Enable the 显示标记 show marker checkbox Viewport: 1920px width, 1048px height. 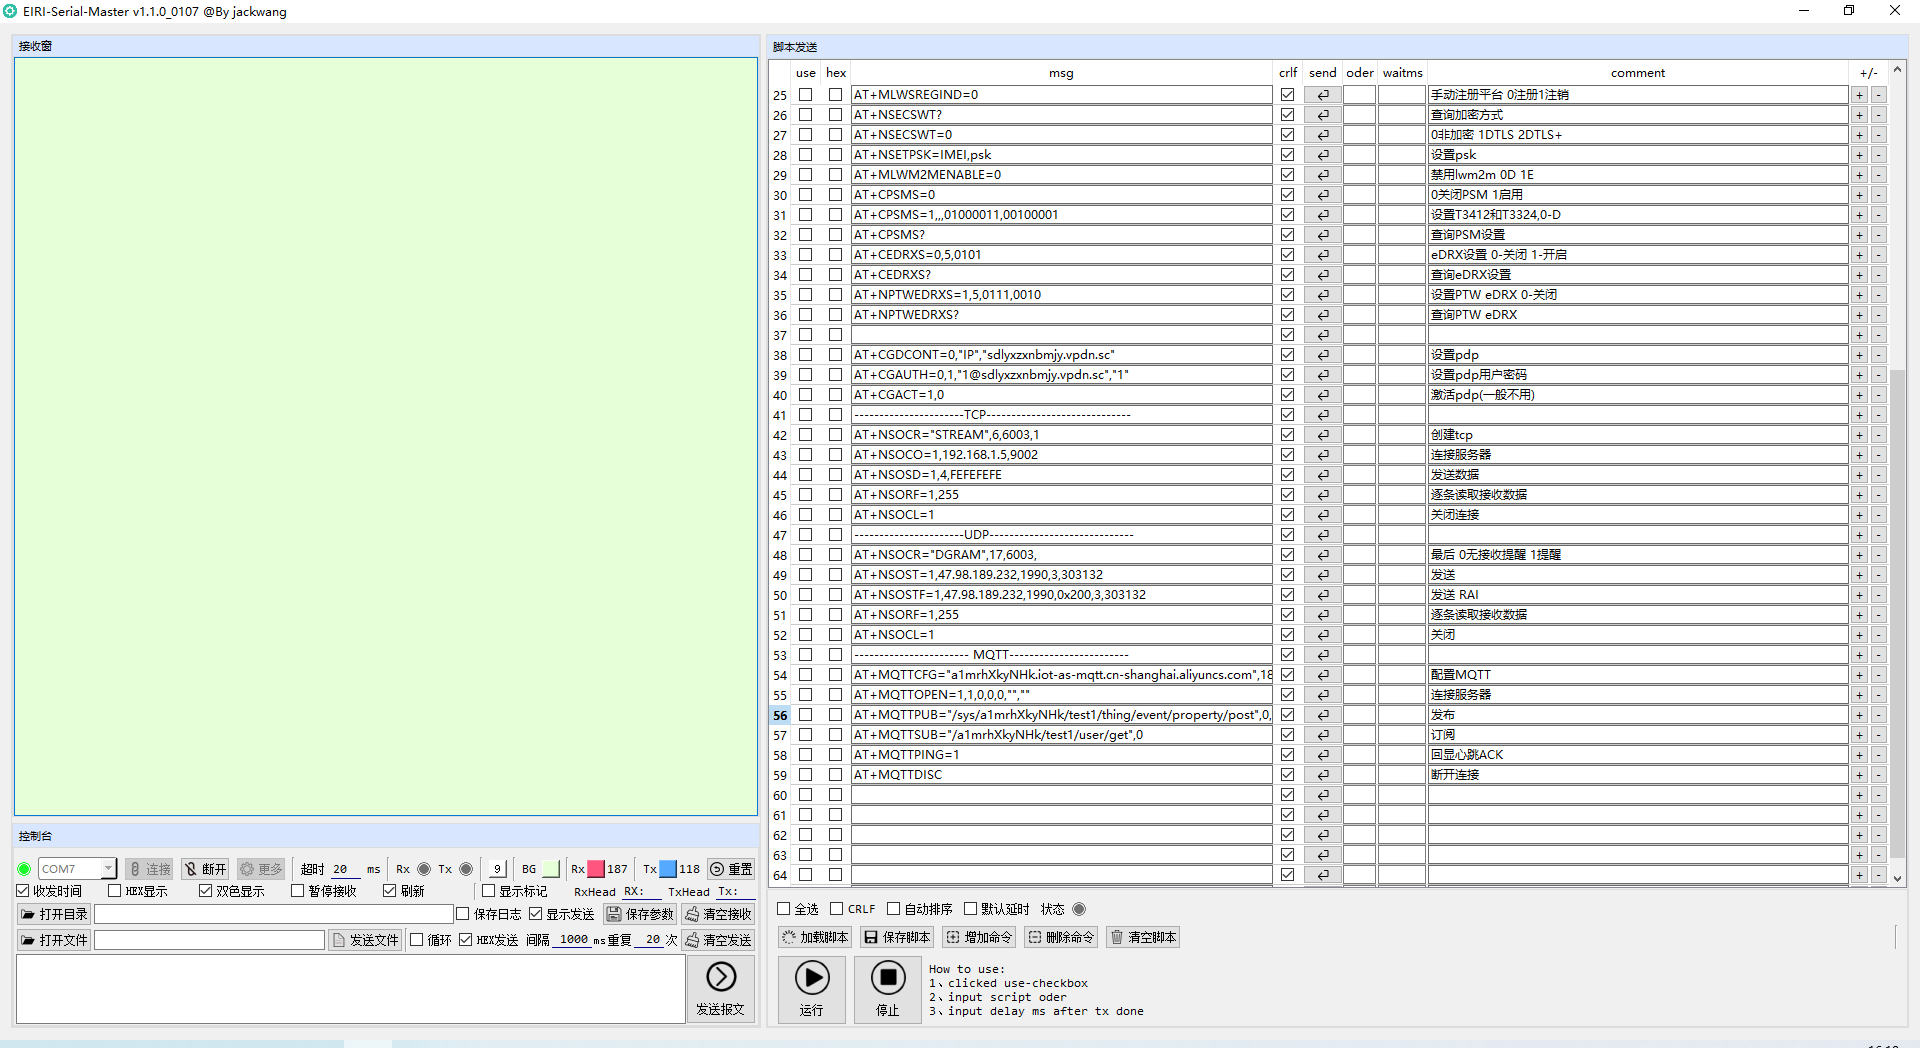(x=488, y=891)
